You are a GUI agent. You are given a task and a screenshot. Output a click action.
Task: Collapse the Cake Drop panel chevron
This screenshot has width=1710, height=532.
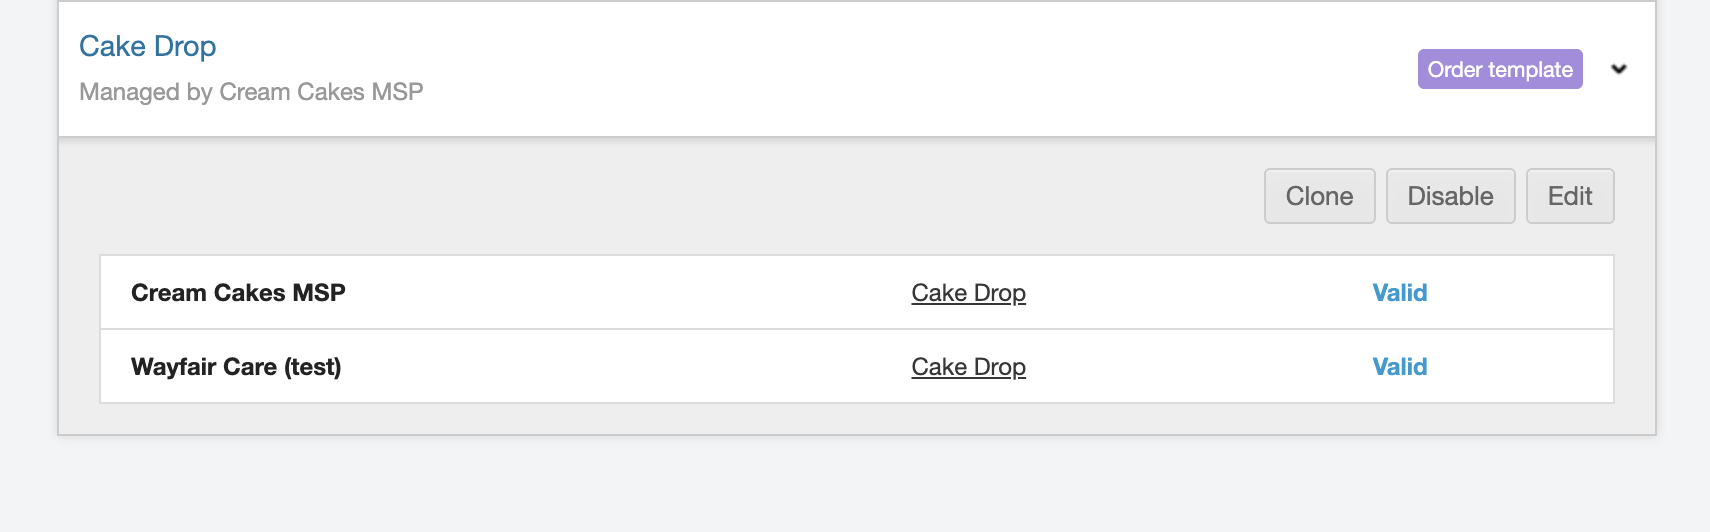1619,69
